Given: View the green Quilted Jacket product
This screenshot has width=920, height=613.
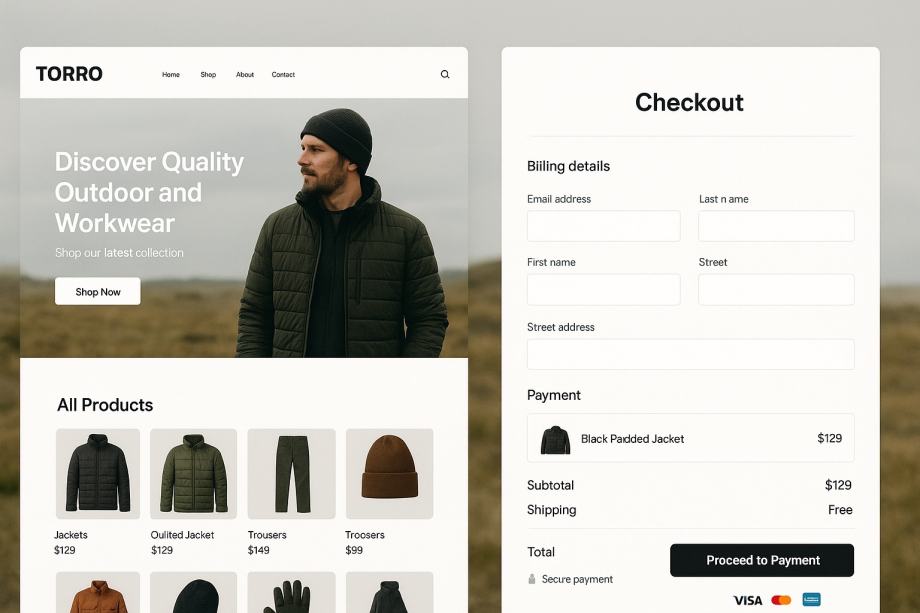Looking at the screenshot, I should (194, 473).
